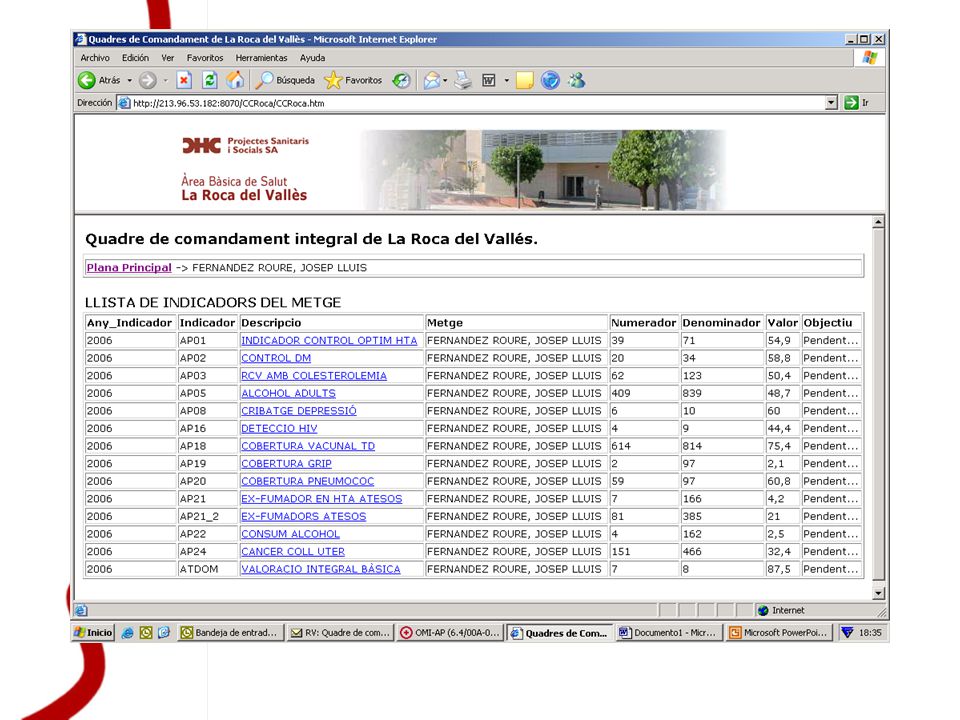
Task: Open the Atrás history dropdown arrow
Action: pos(130,81)
